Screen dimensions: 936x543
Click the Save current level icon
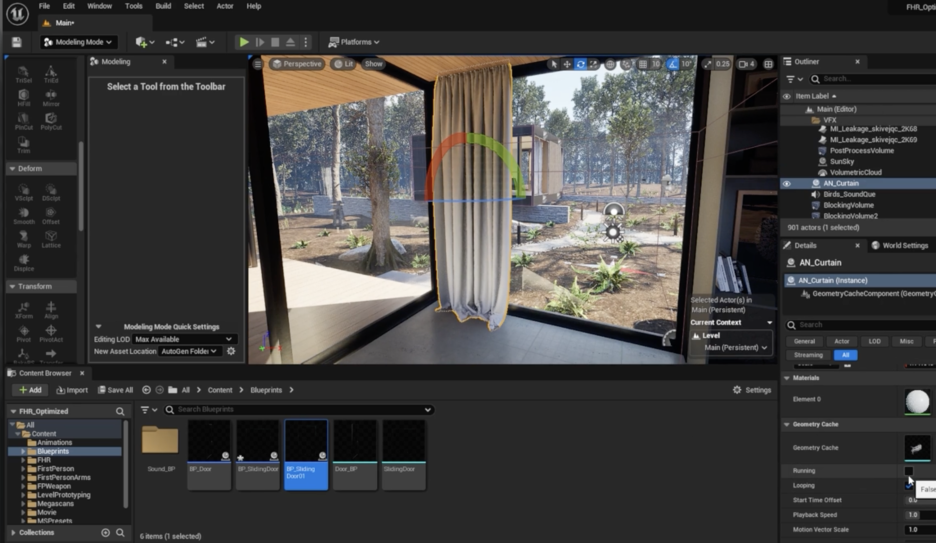click(17, 42)
